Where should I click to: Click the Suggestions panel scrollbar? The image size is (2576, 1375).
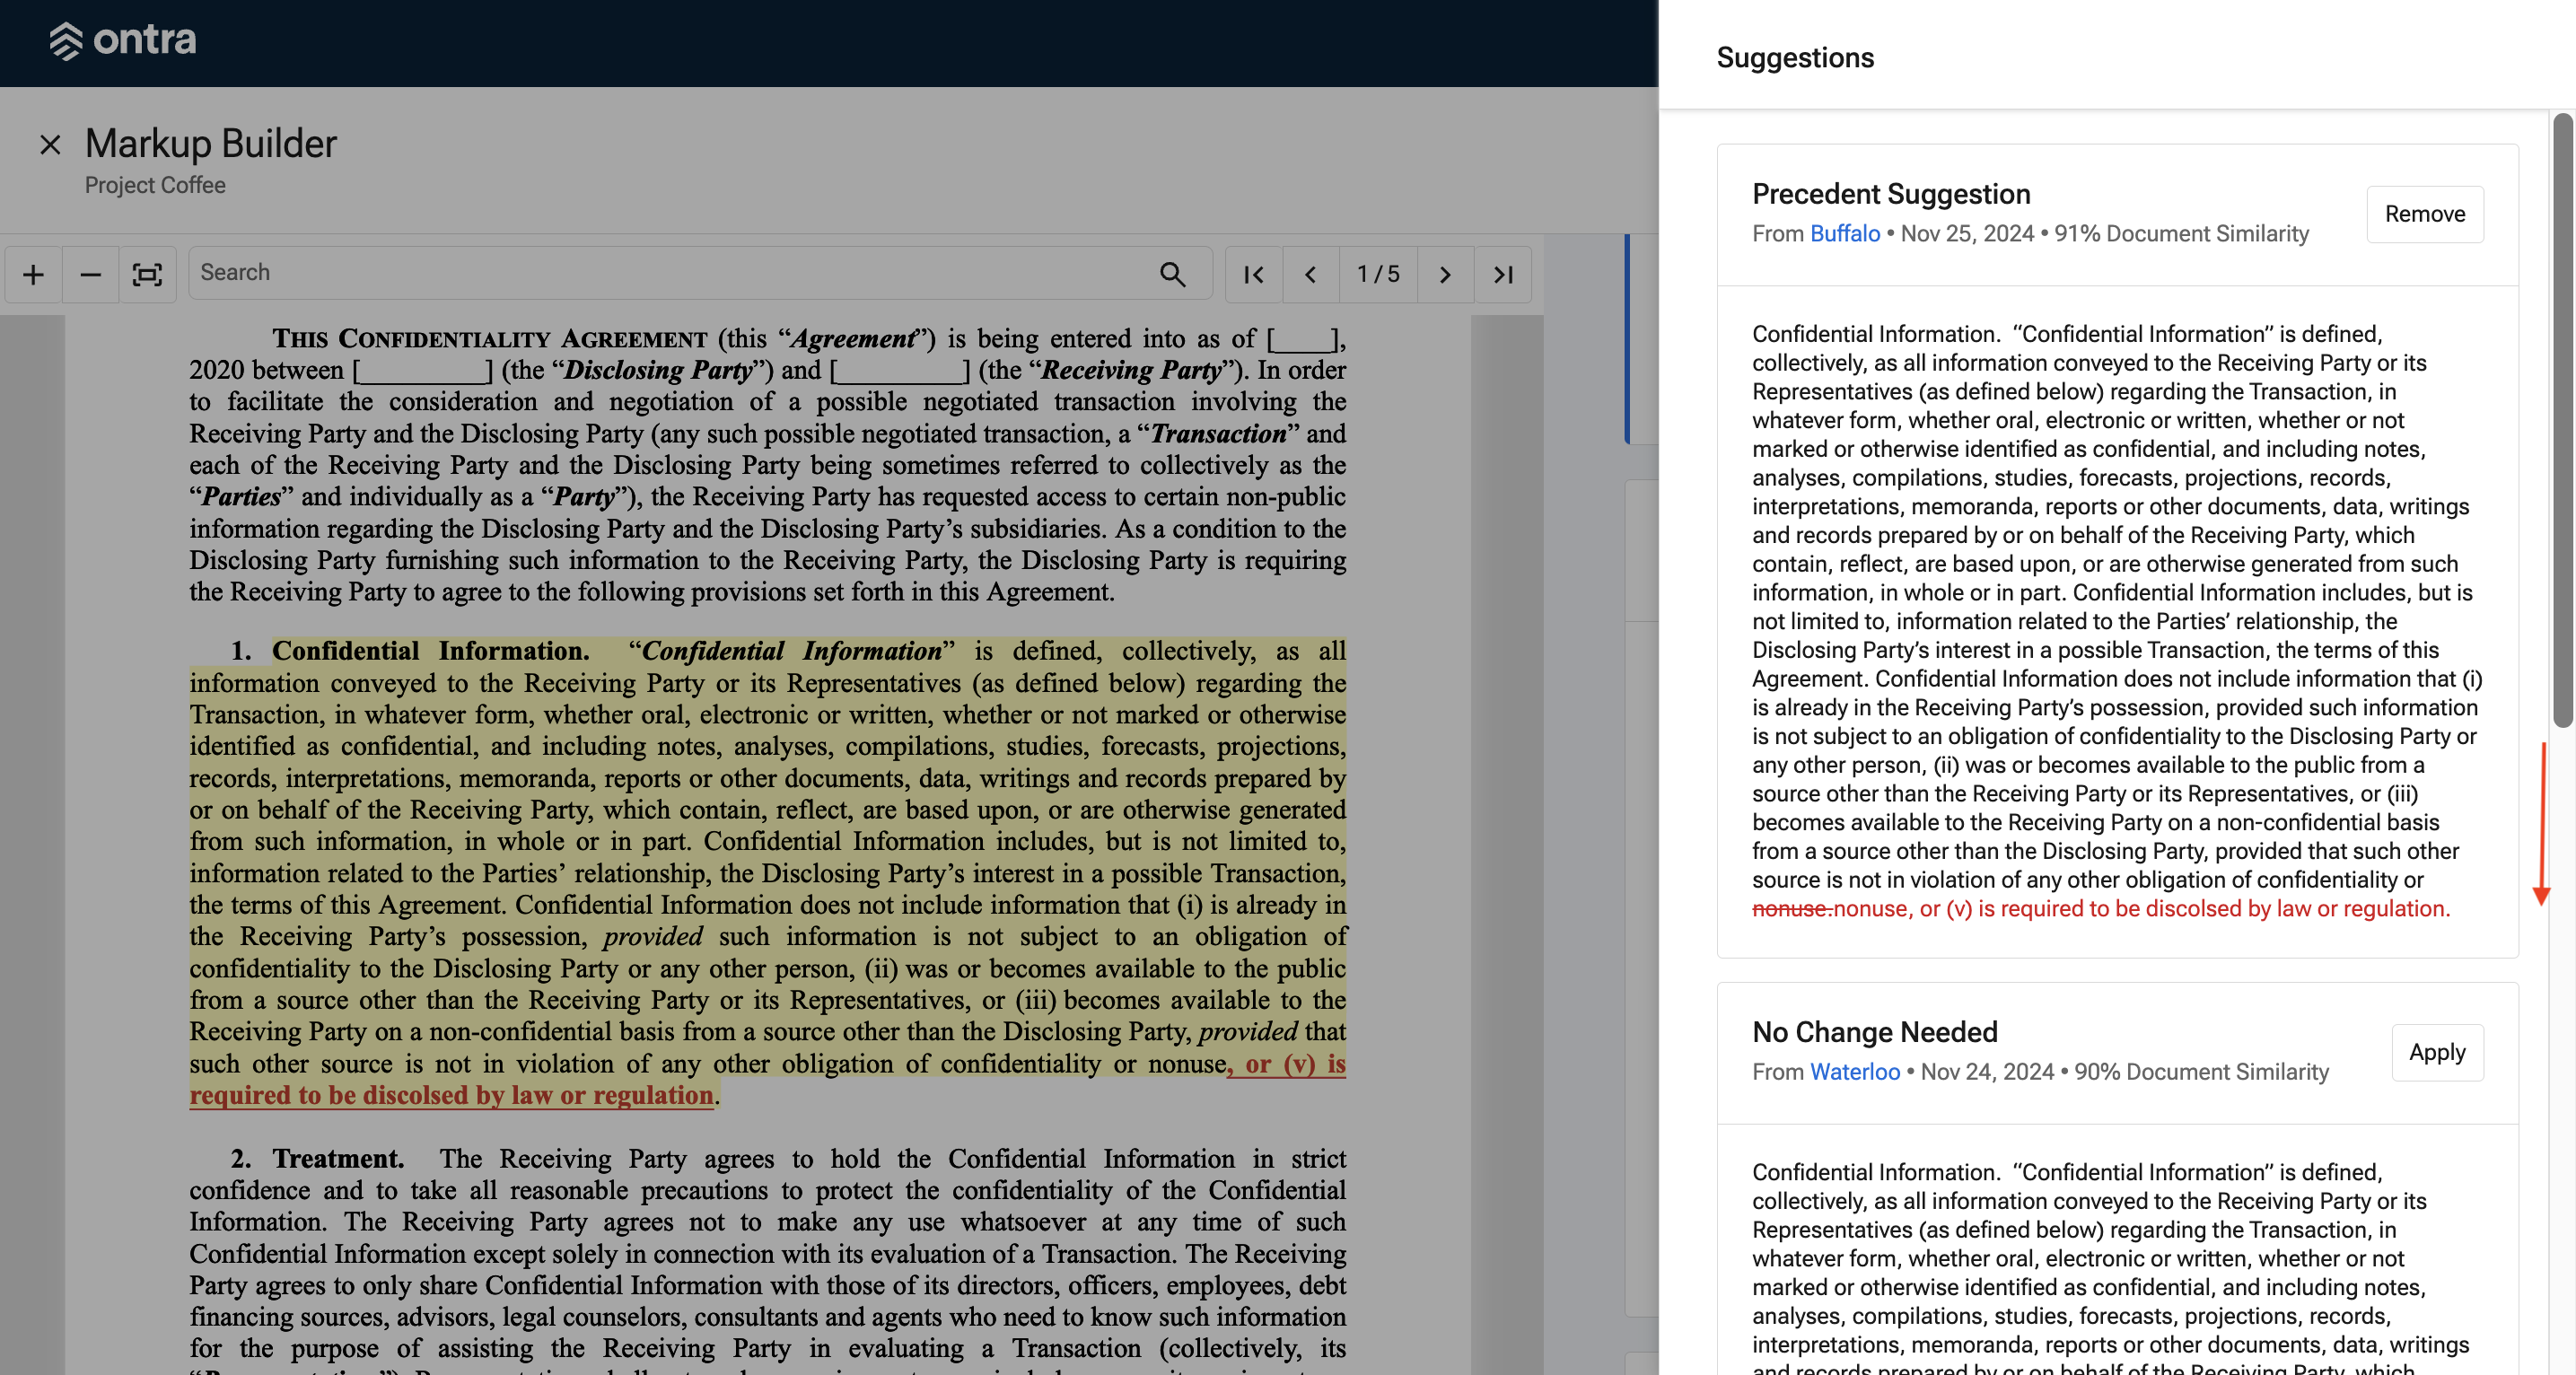2562,420
